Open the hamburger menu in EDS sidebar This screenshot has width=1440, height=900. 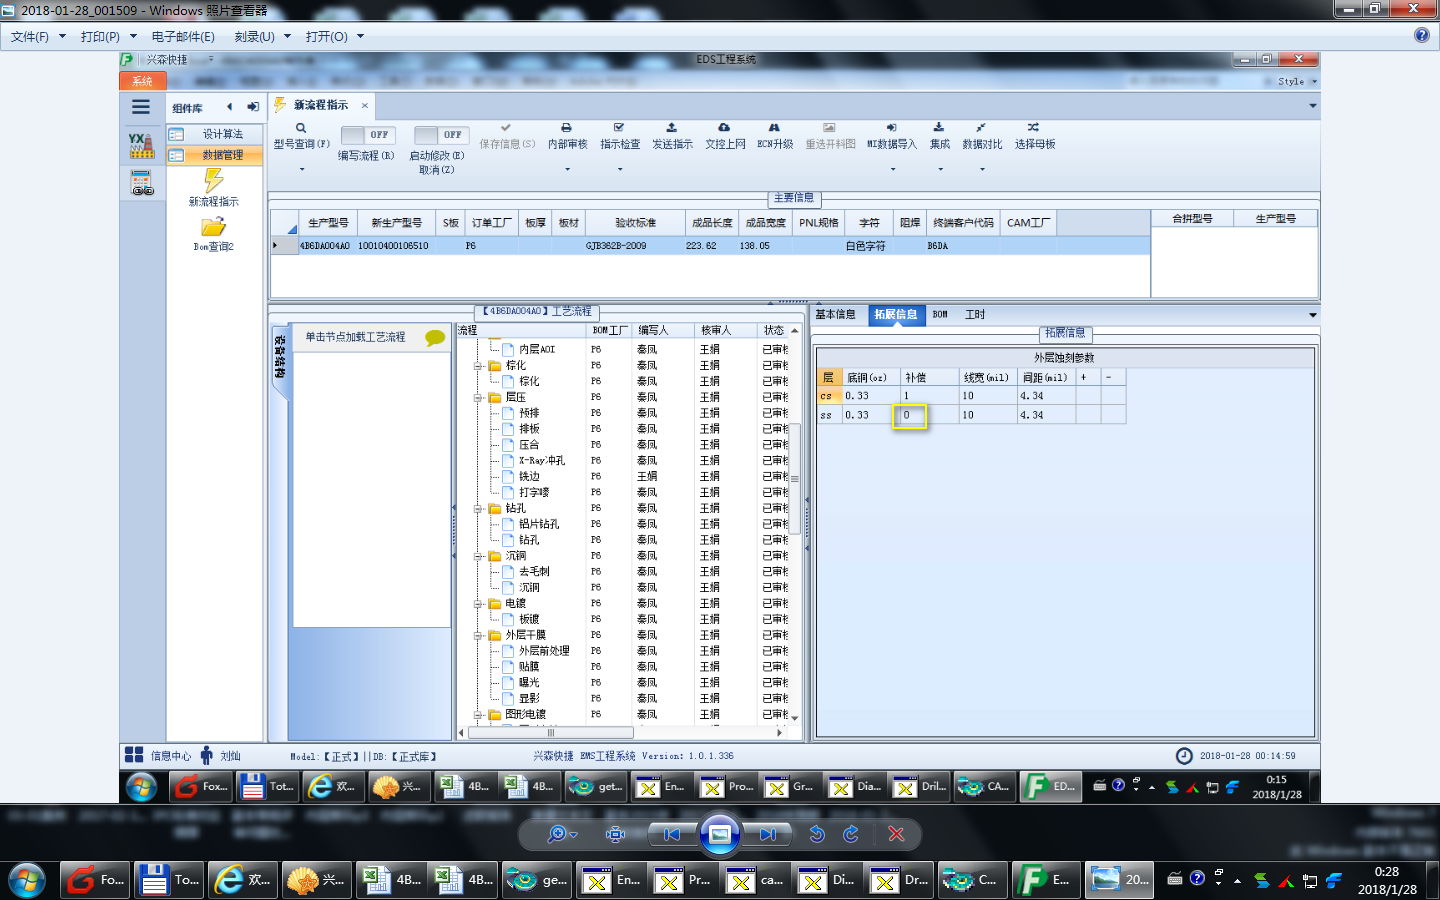point(141,107)
